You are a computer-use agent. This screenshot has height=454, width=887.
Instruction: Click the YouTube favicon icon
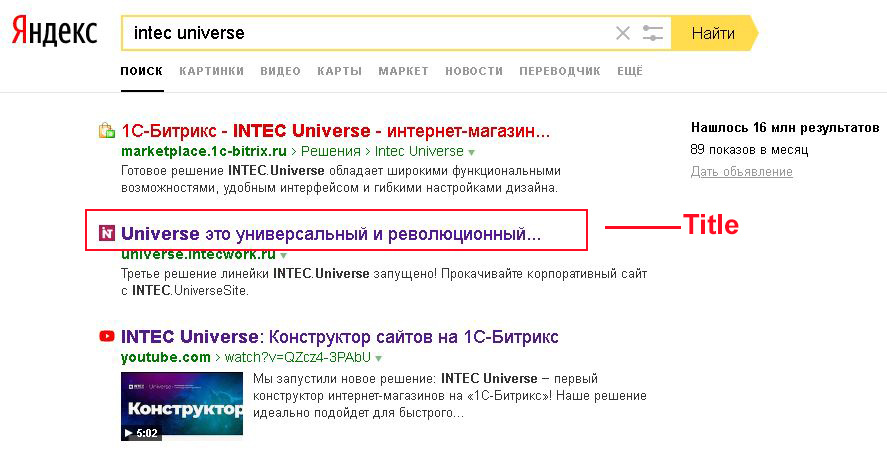tap(106, 336)
